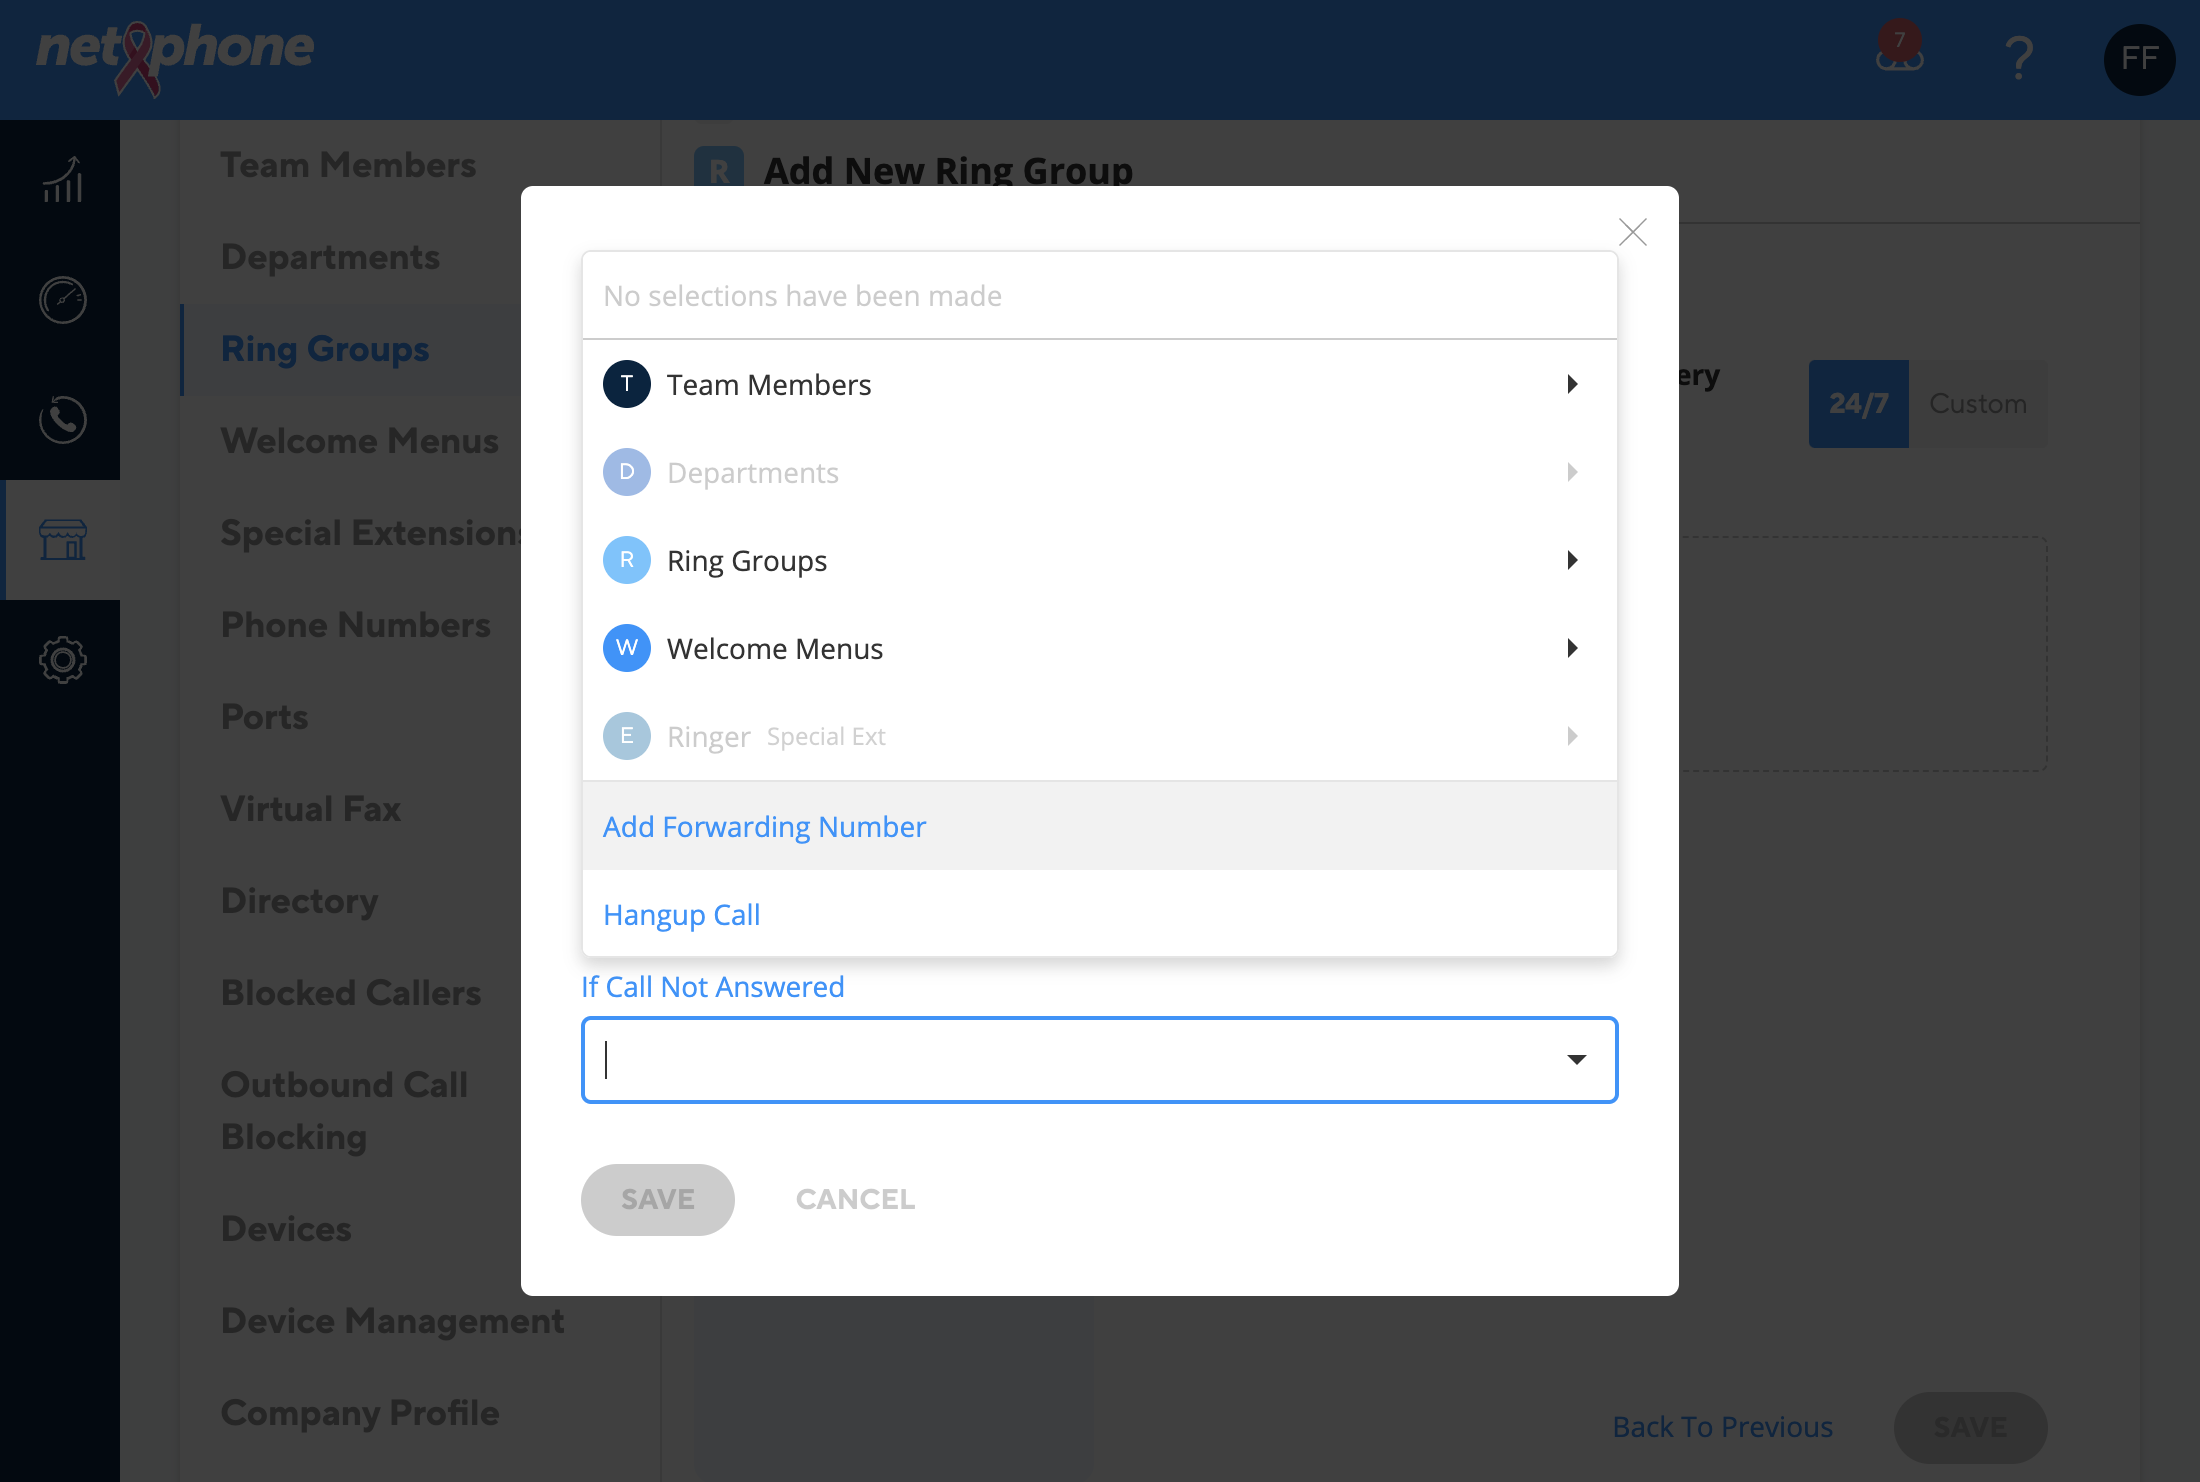Viewport: 2200px width, 1482px height.
Task: Open Blocked Callers side menu item
Action: click(x=350, y=993)
